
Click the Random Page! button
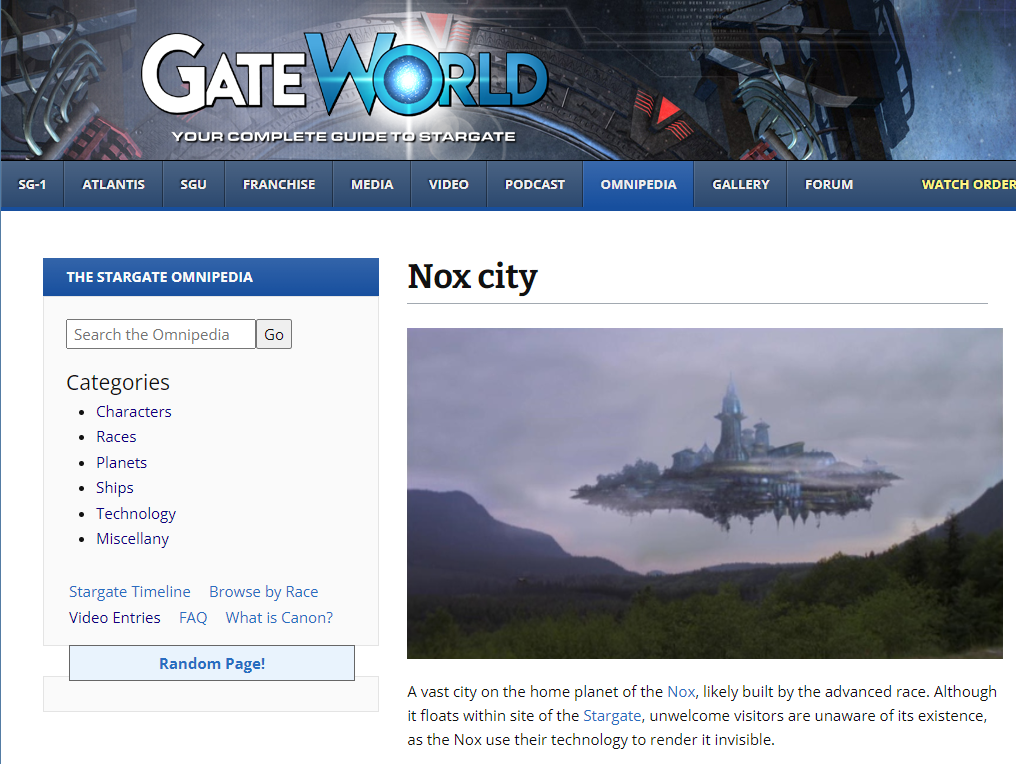pos(212,664)
